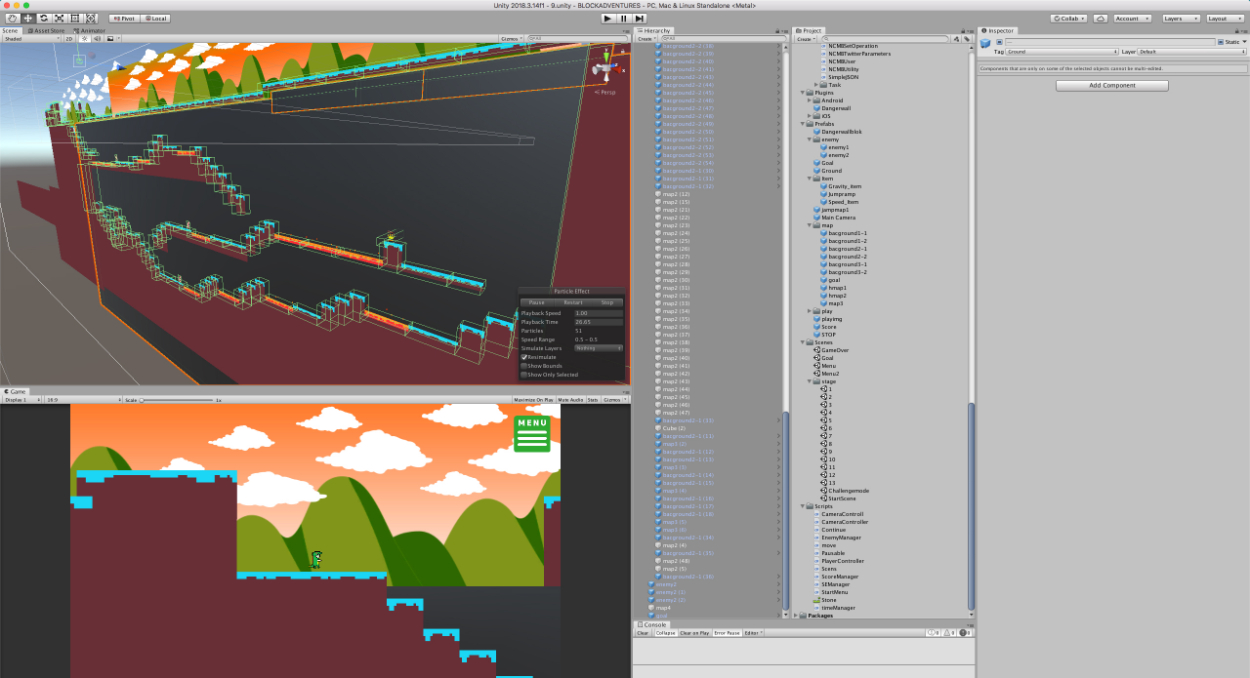
Task: Select the Rect Transform tool
Action: point(76,18)
